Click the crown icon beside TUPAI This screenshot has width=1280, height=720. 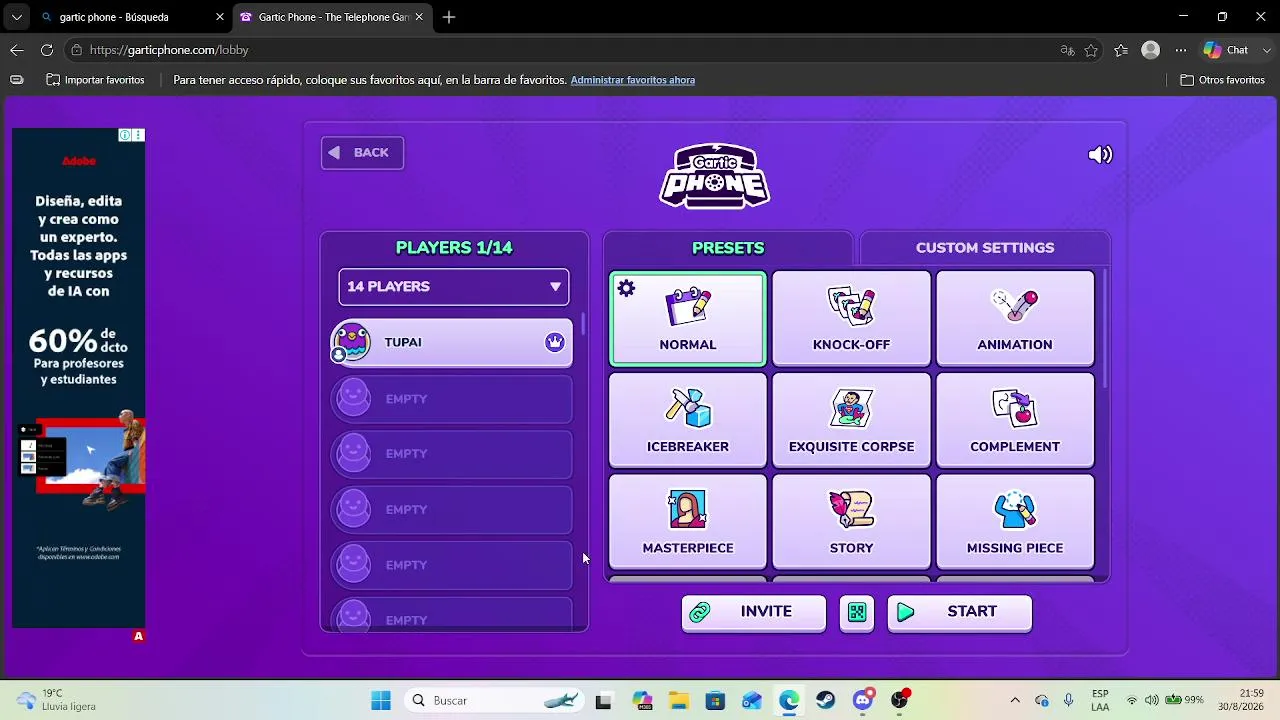(555, 342)
